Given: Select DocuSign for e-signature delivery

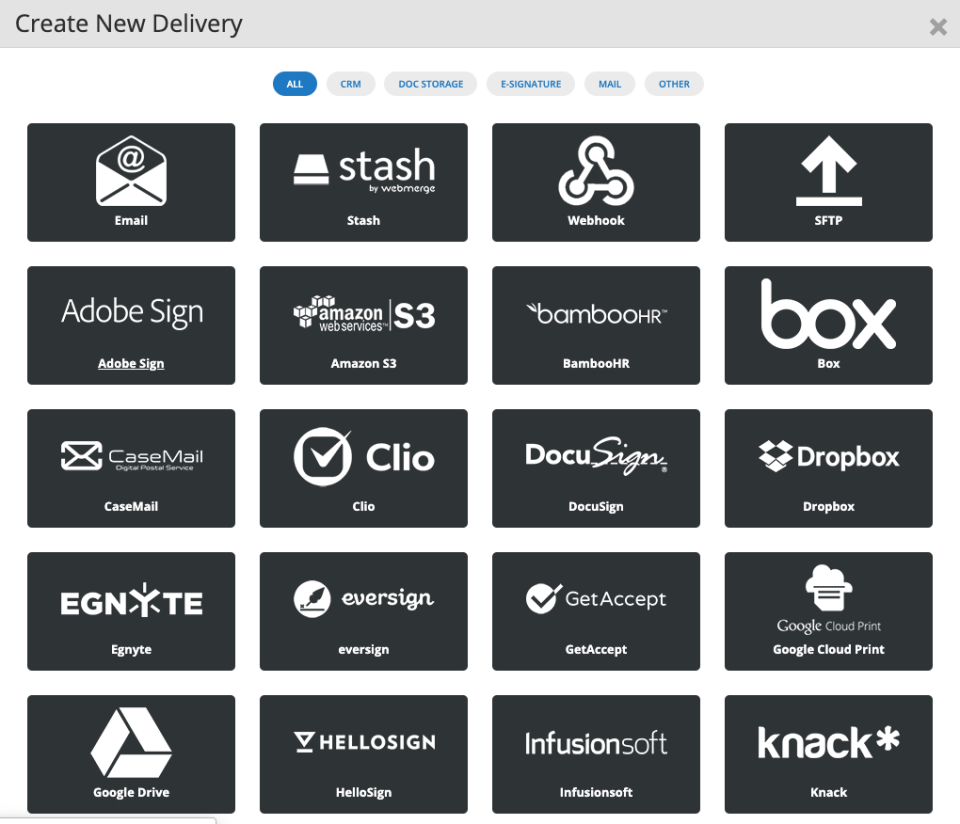Looking at the screenshot, I should coord(596,468).
